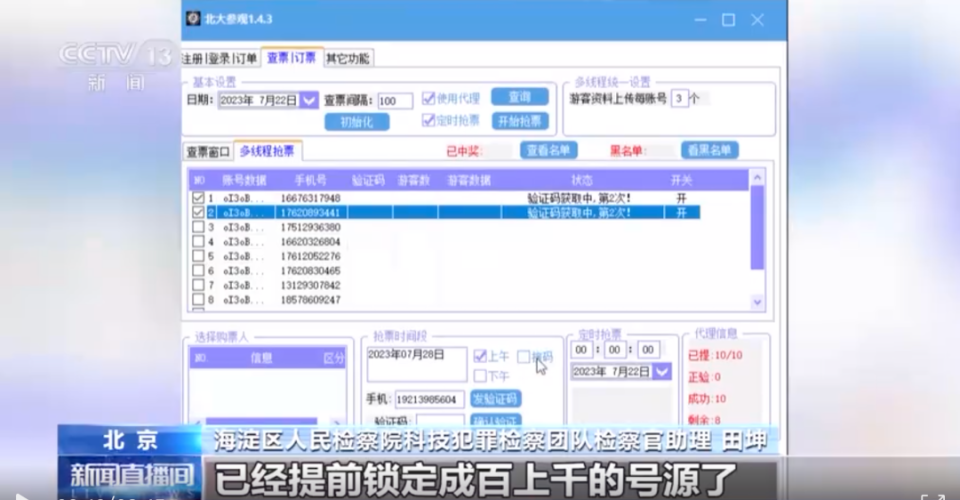Check account row 6 checkbox (17620830465)
This screenshot has width=960, height=500.
pos(198,271)
